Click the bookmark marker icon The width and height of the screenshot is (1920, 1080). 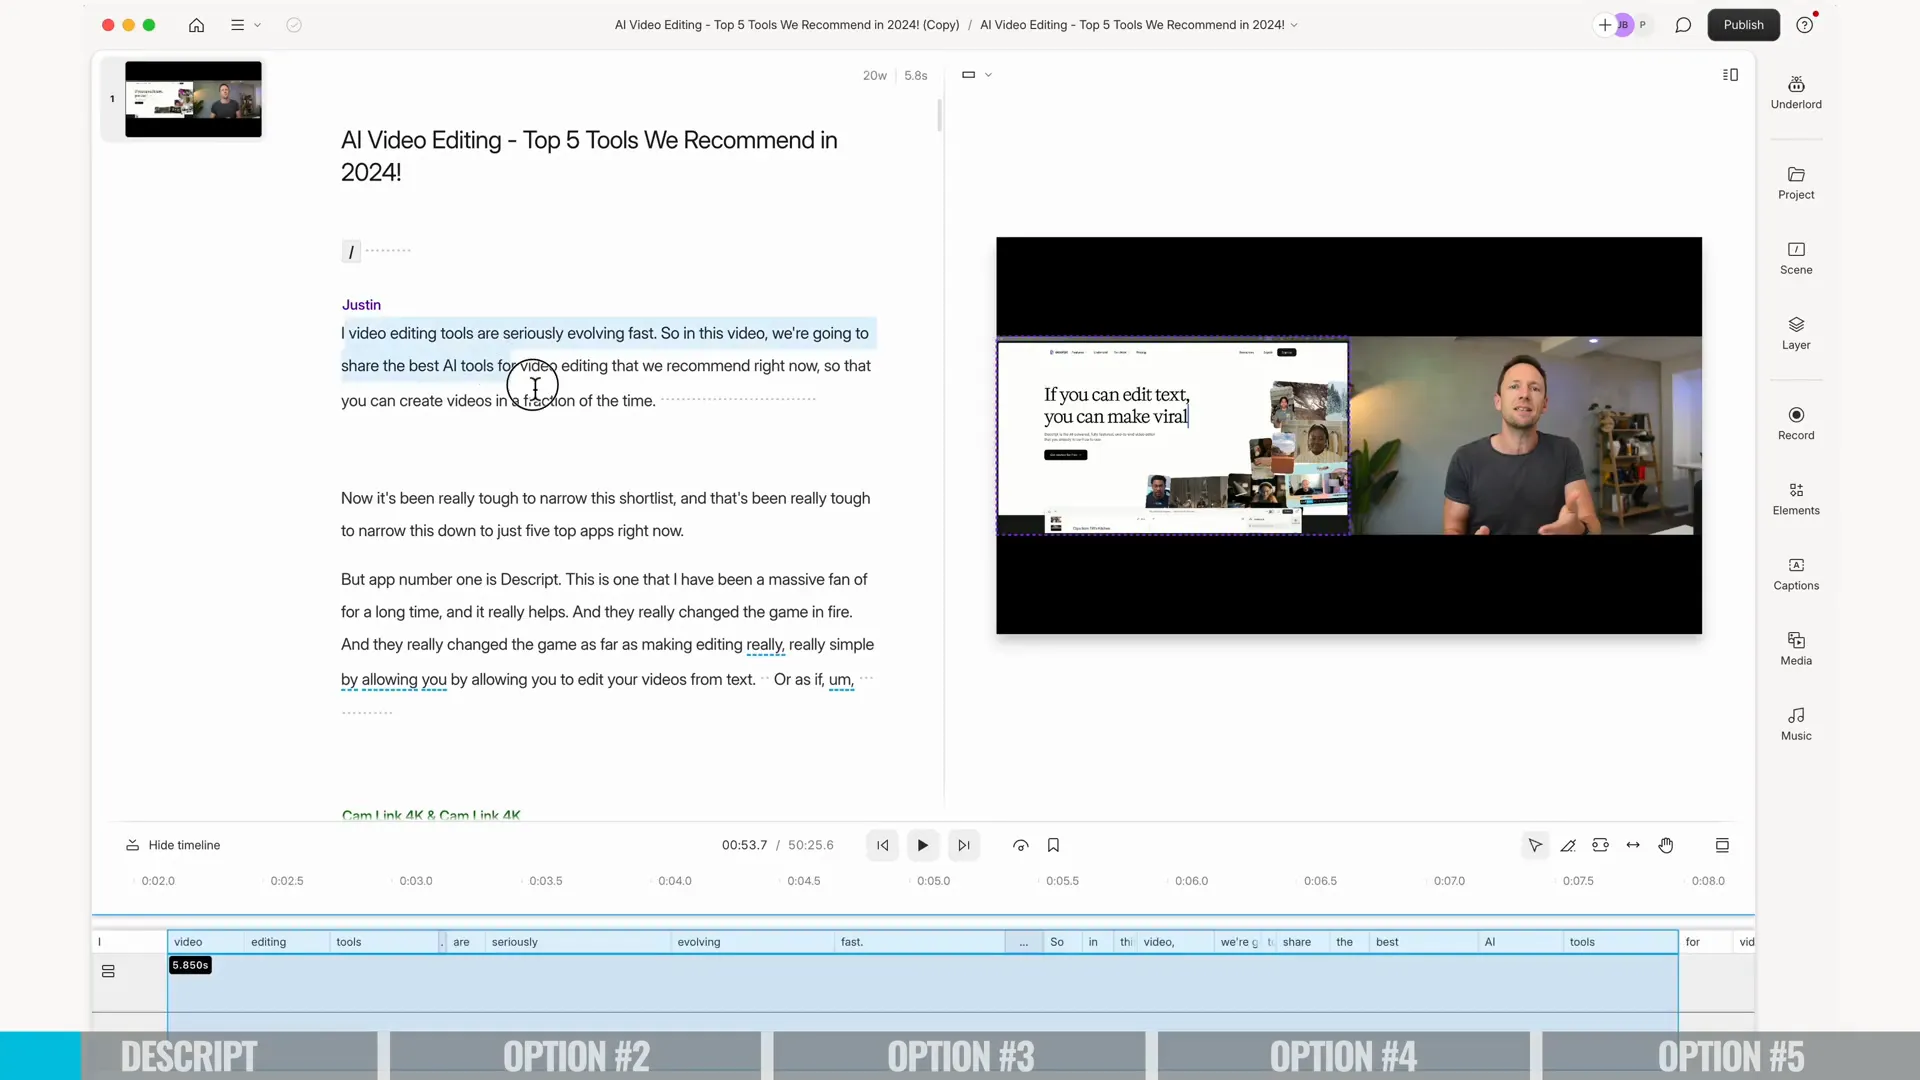point(1053,845)
